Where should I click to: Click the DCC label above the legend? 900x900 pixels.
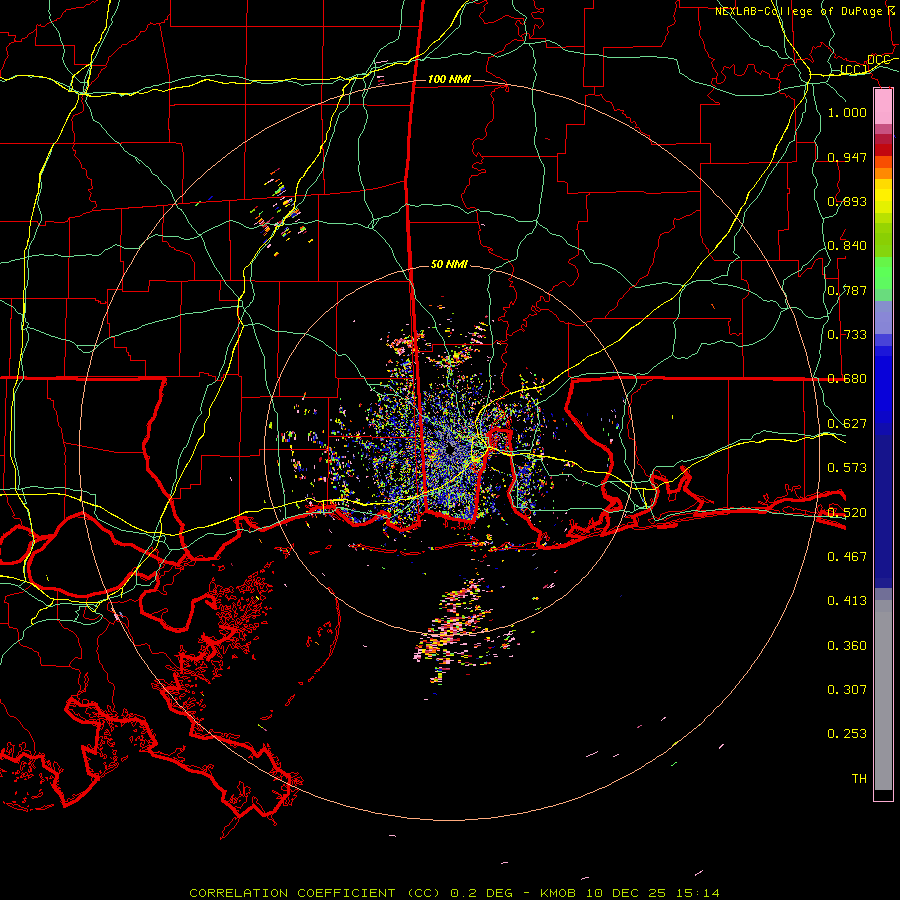pyautogui.click(x=878, y=60)
